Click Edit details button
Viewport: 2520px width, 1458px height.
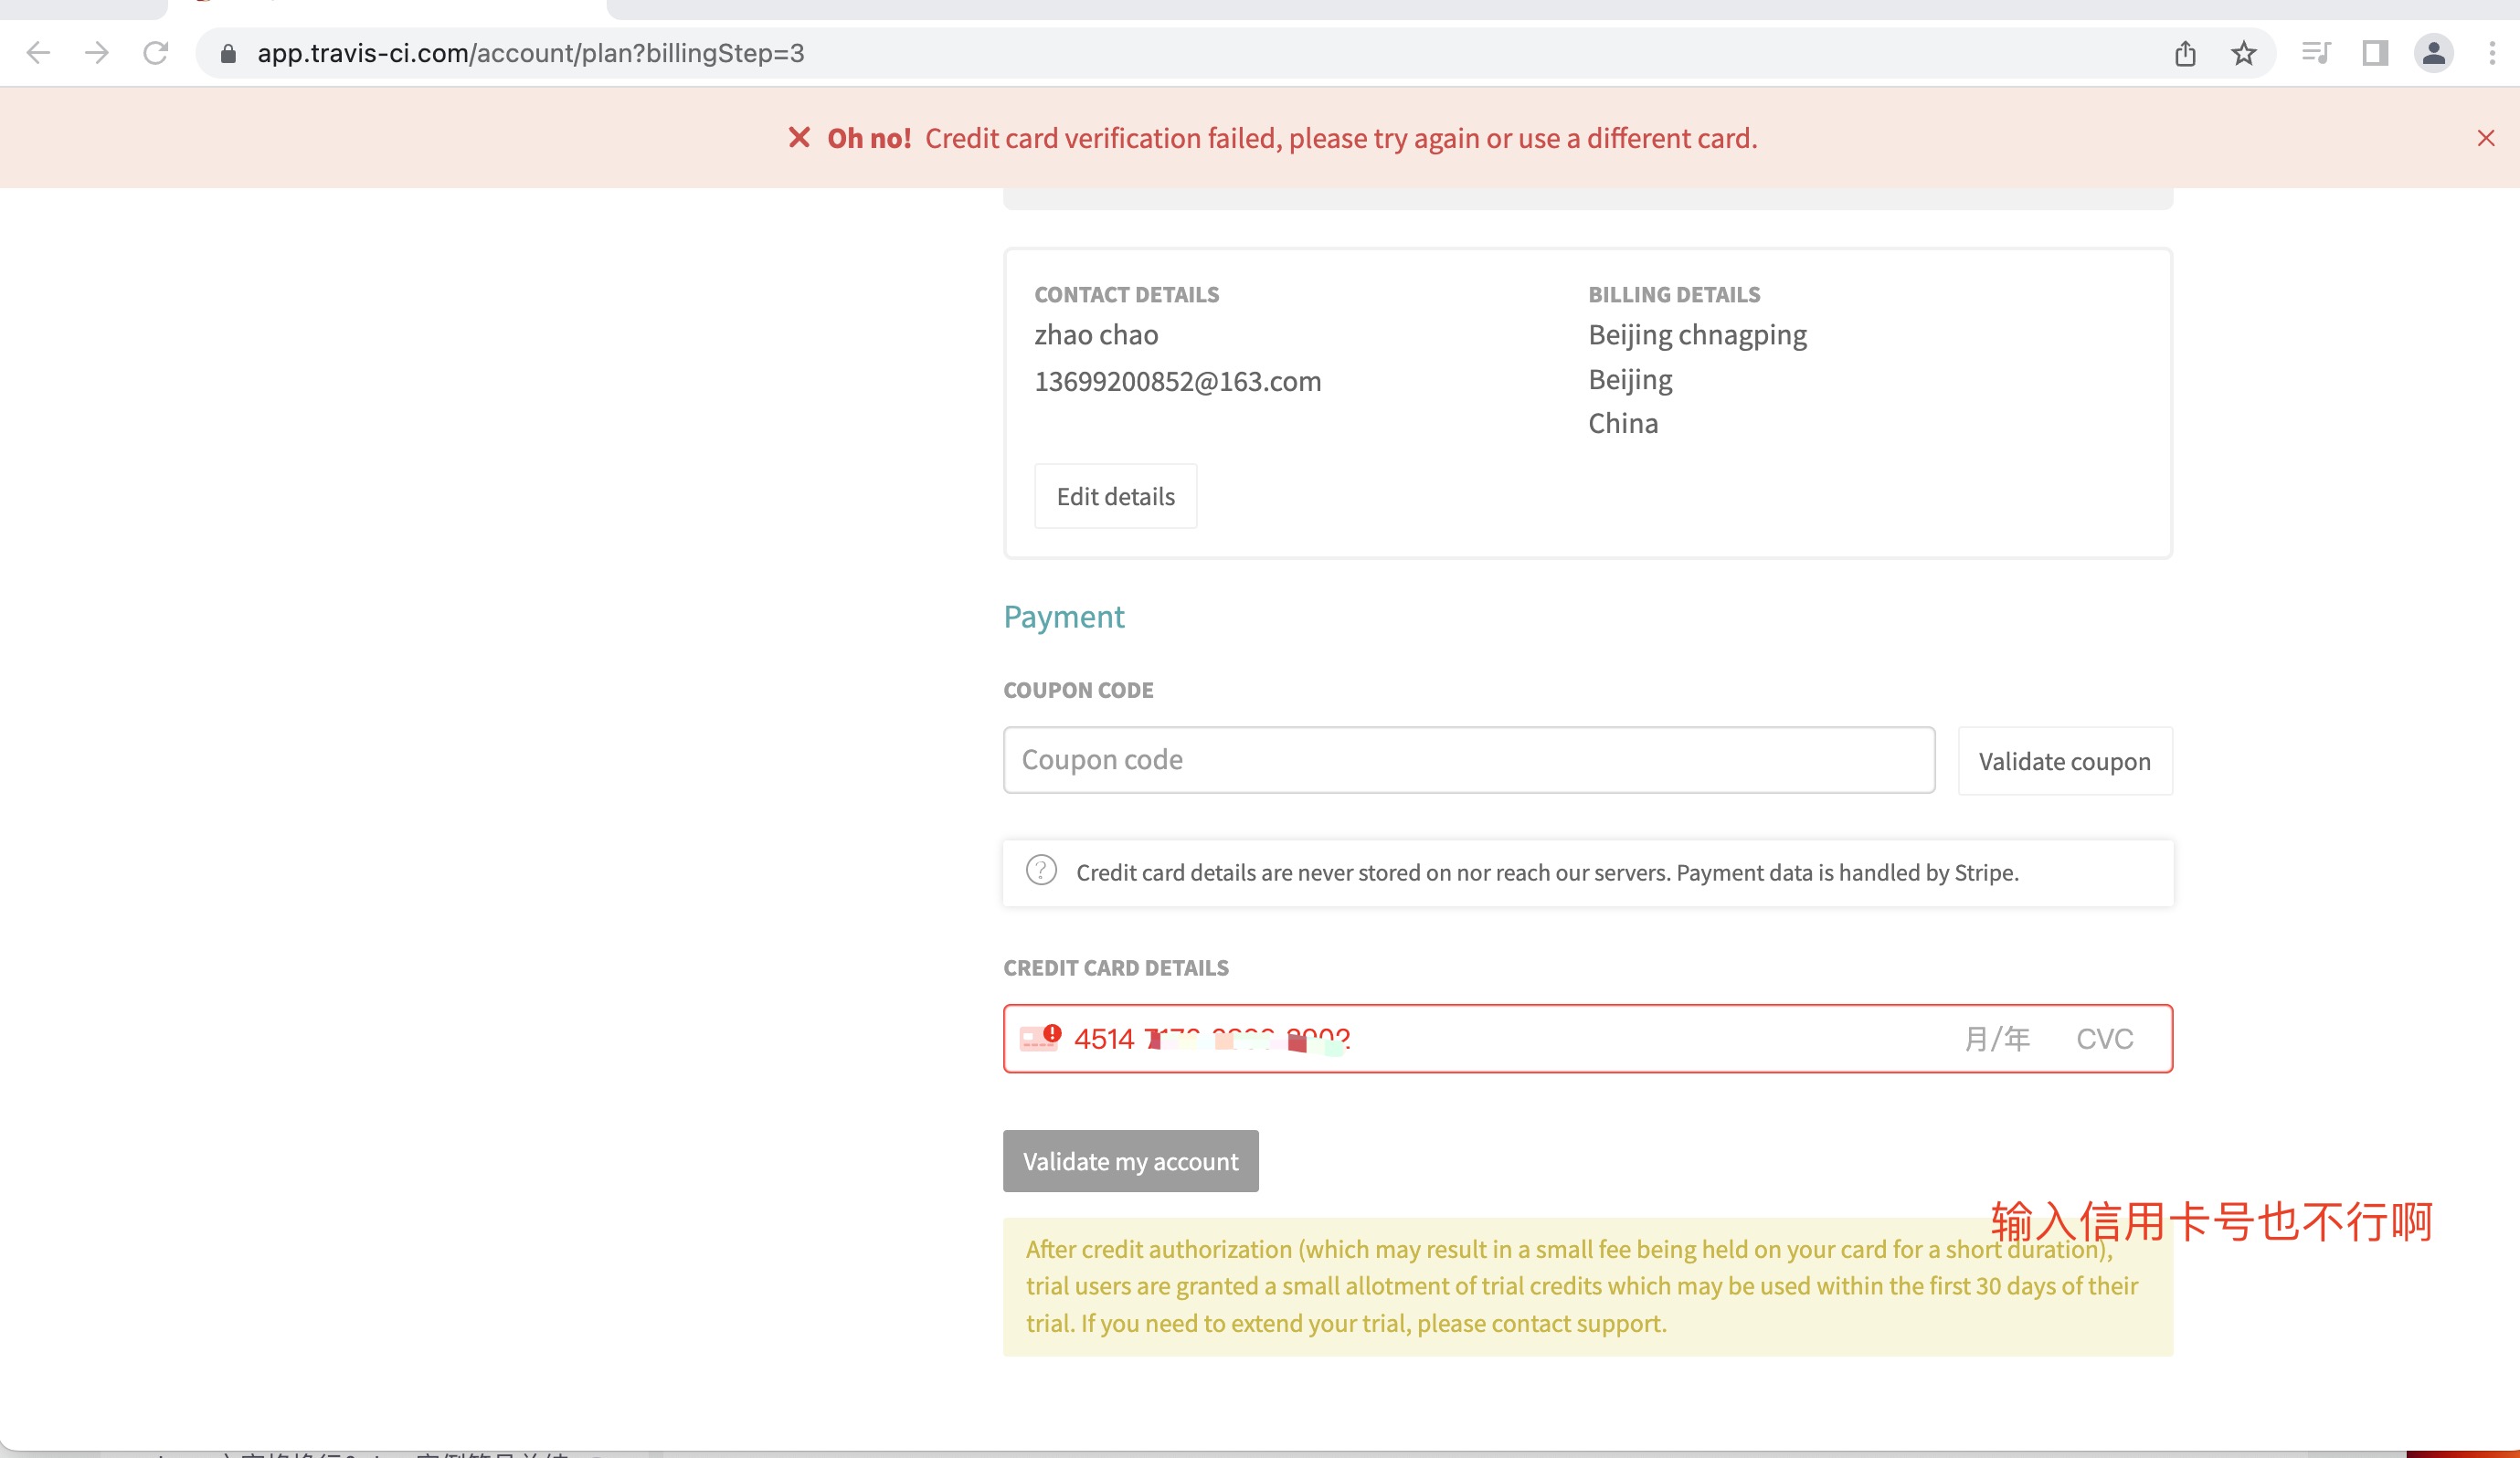coord(1115,496)
